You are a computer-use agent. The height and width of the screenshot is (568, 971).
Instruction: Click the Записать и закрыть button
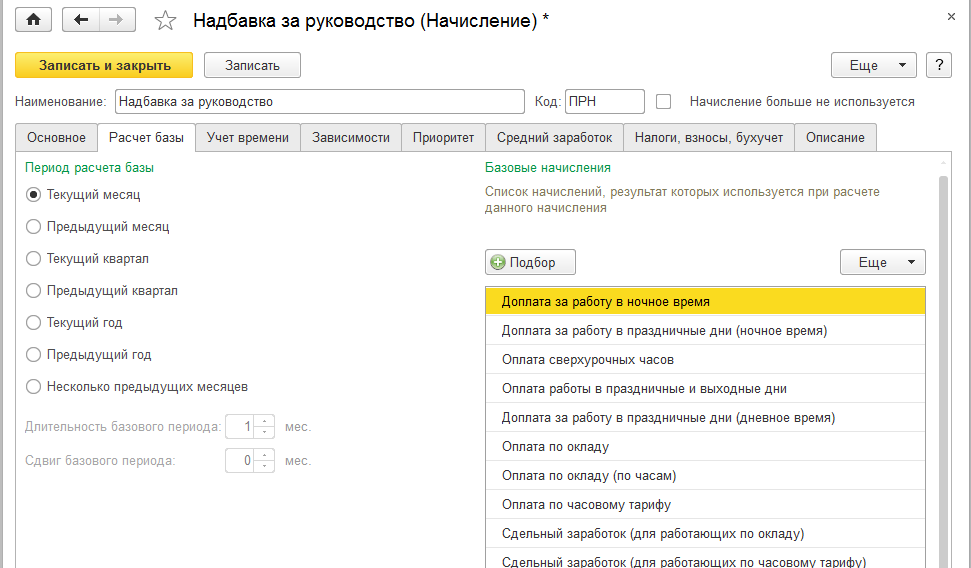point(105,65)
